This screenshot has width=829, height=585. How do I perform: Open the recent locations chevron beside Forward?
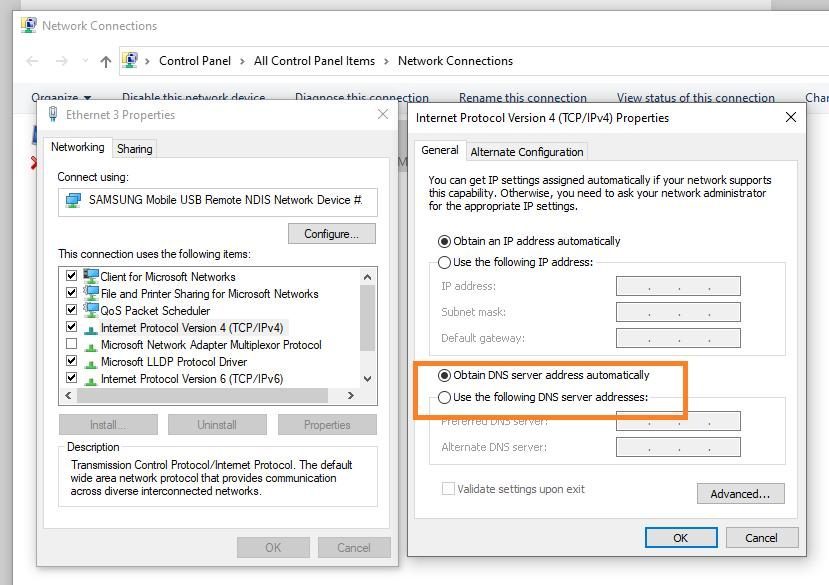(85, 61)
